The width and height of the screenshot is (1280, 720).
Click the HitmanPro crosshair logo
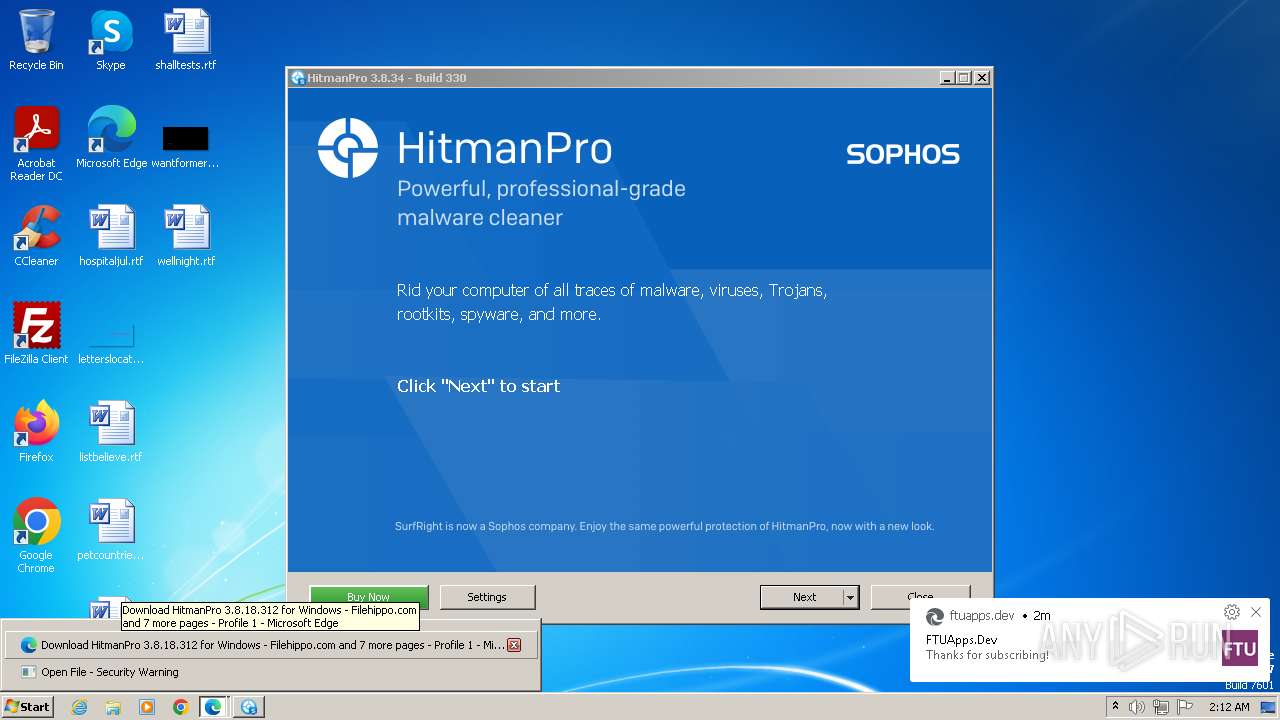(x=347, y=148)
